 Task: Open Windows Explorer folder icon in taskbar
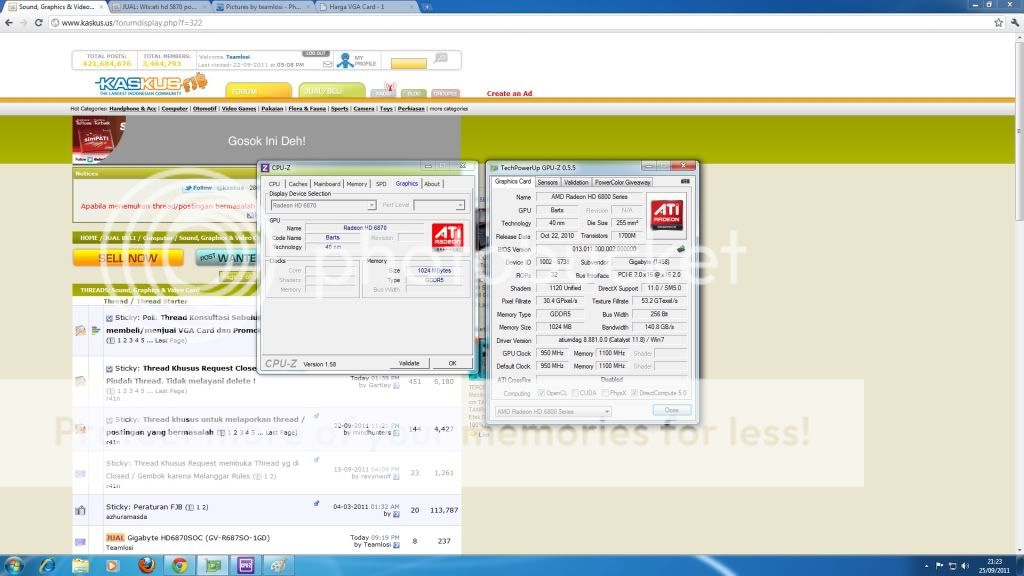[x=80, y=565]
